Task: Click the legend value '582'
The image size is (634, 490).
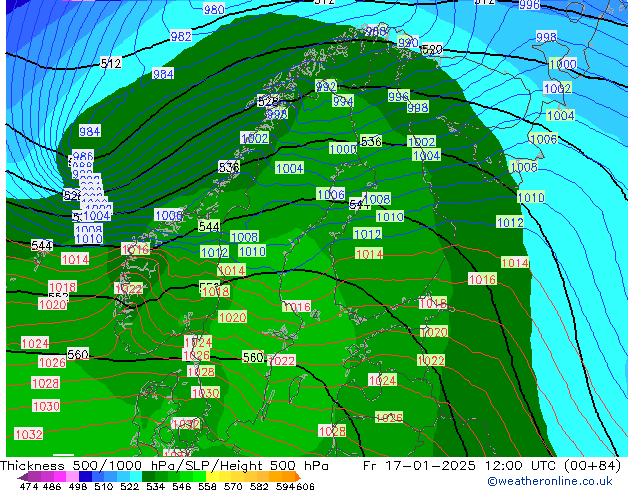Action: tap(259, 486)
